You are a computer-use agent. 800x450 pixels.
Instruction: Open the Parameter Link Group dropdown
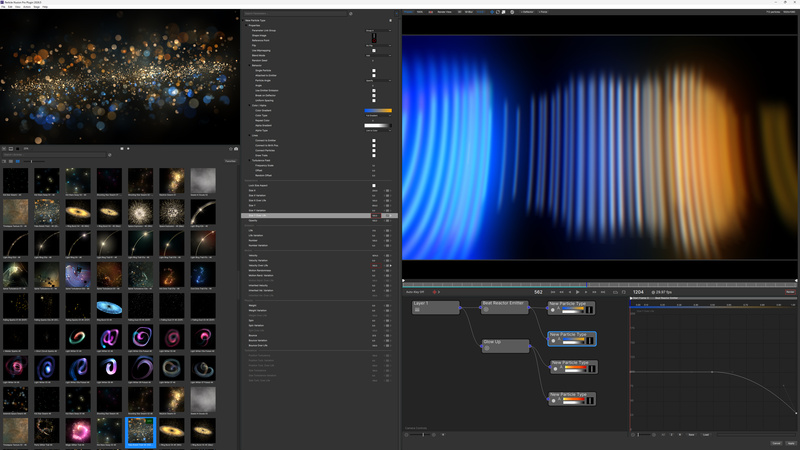tap(378, 31)
